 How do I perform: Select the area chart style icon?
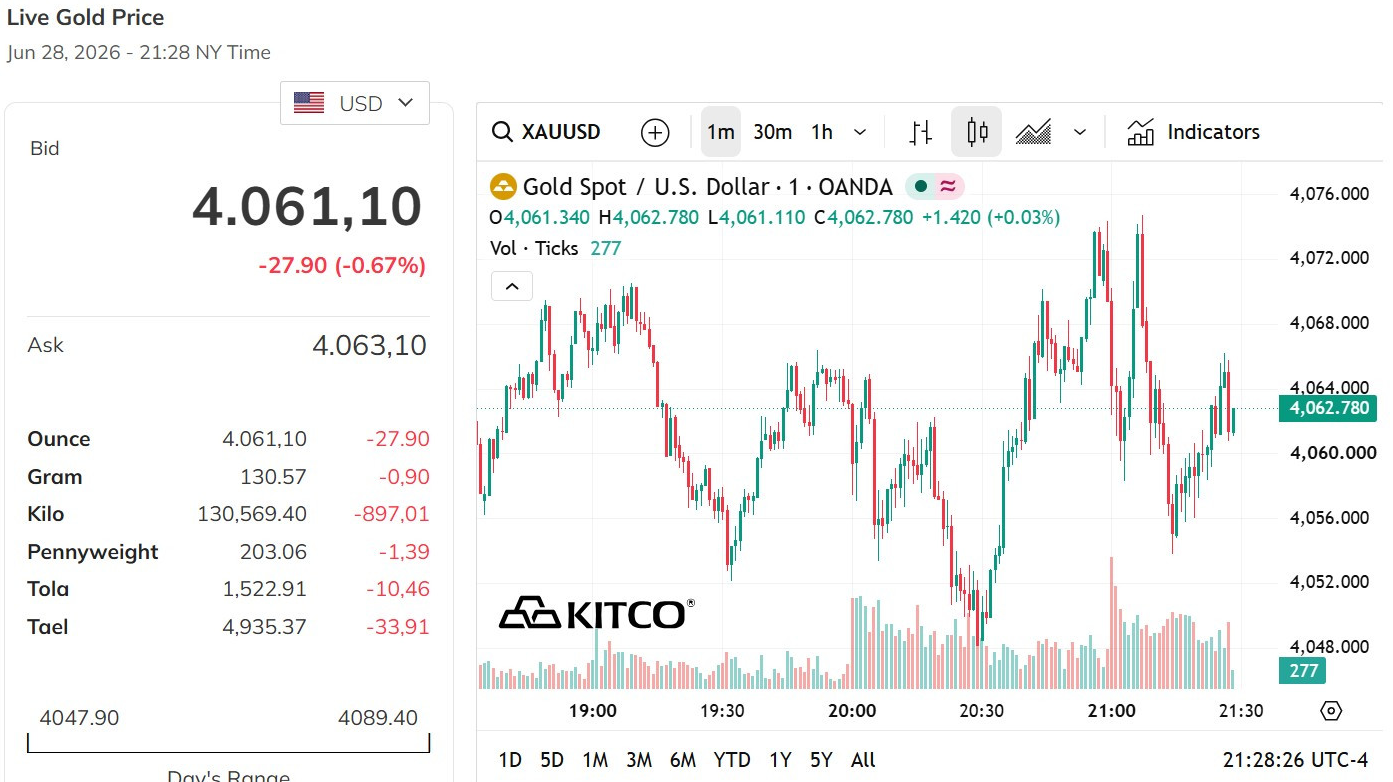click(x=1033, y=132)
